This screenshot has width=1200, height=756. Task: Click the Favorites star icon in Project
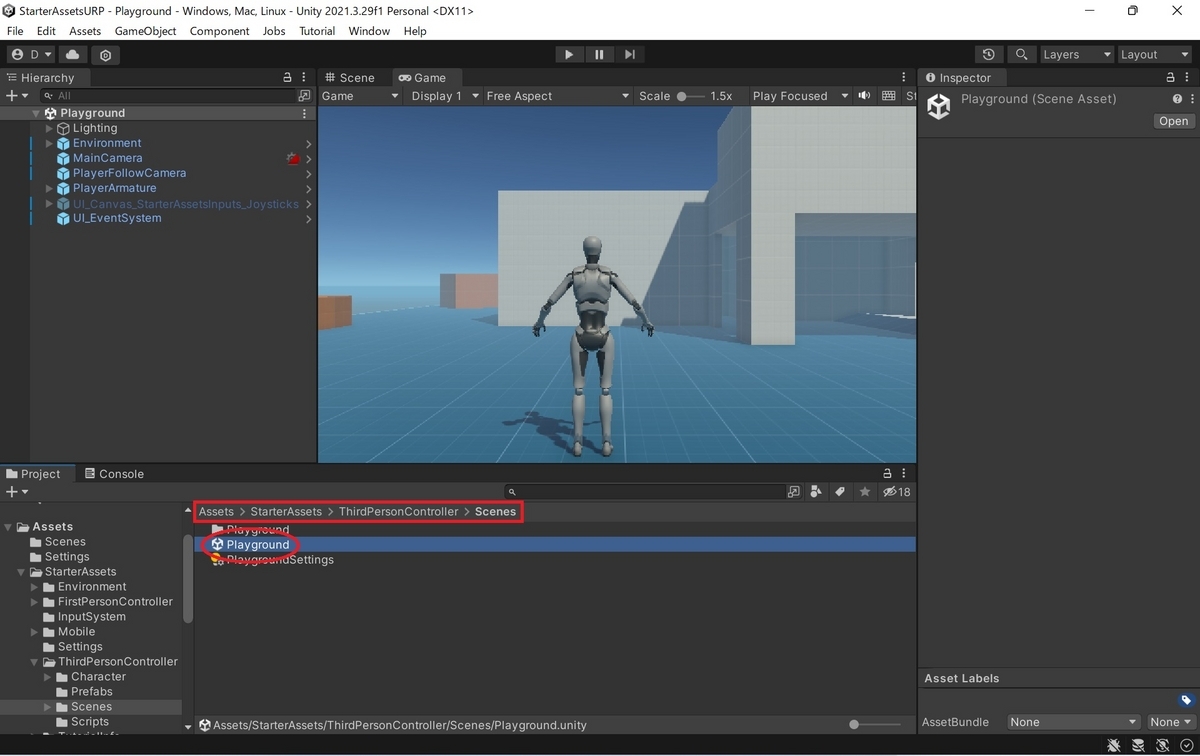coord(864,492)
